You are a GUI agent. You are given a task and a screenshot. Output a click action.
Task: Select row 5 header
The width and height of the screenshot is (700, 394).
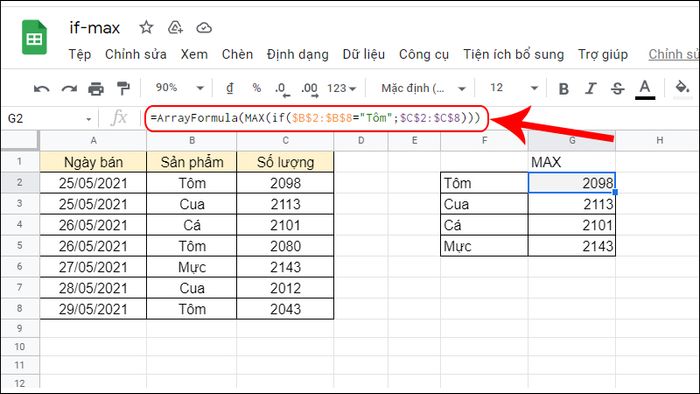pyautogui.click(x=20, y=245)
